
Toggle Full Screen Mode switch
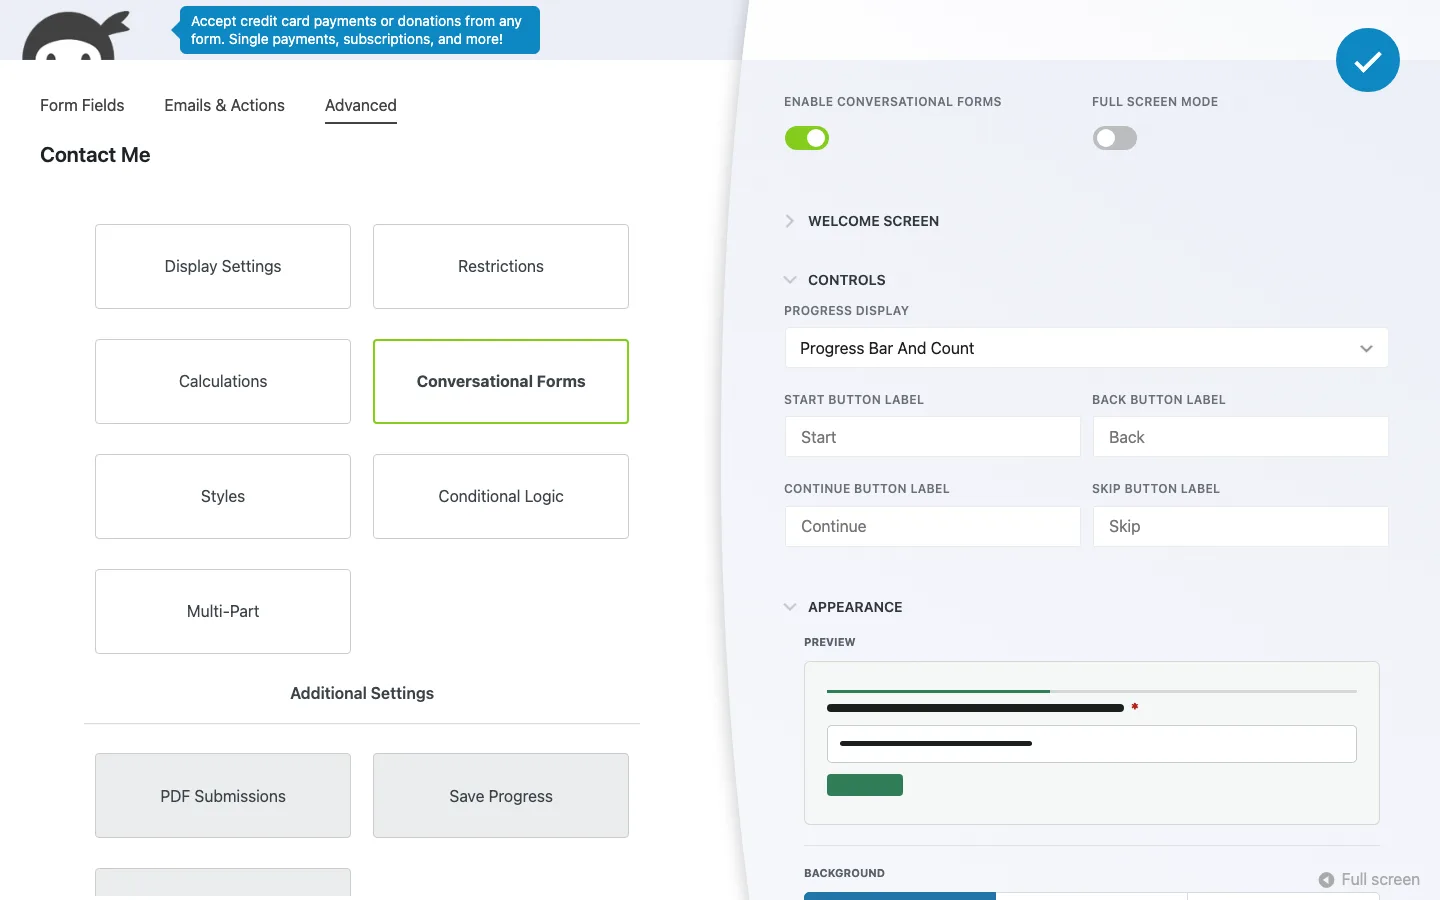[1115, 138]
